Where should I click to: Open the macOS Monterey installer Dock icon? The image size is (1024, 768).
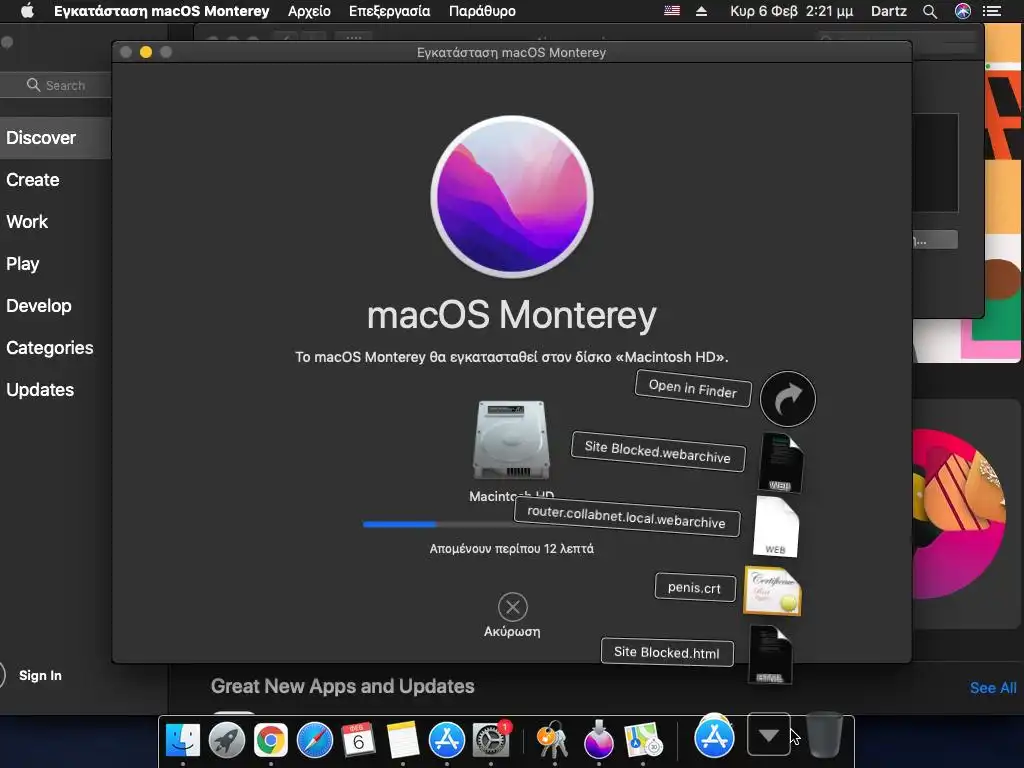tap(598, 740)
